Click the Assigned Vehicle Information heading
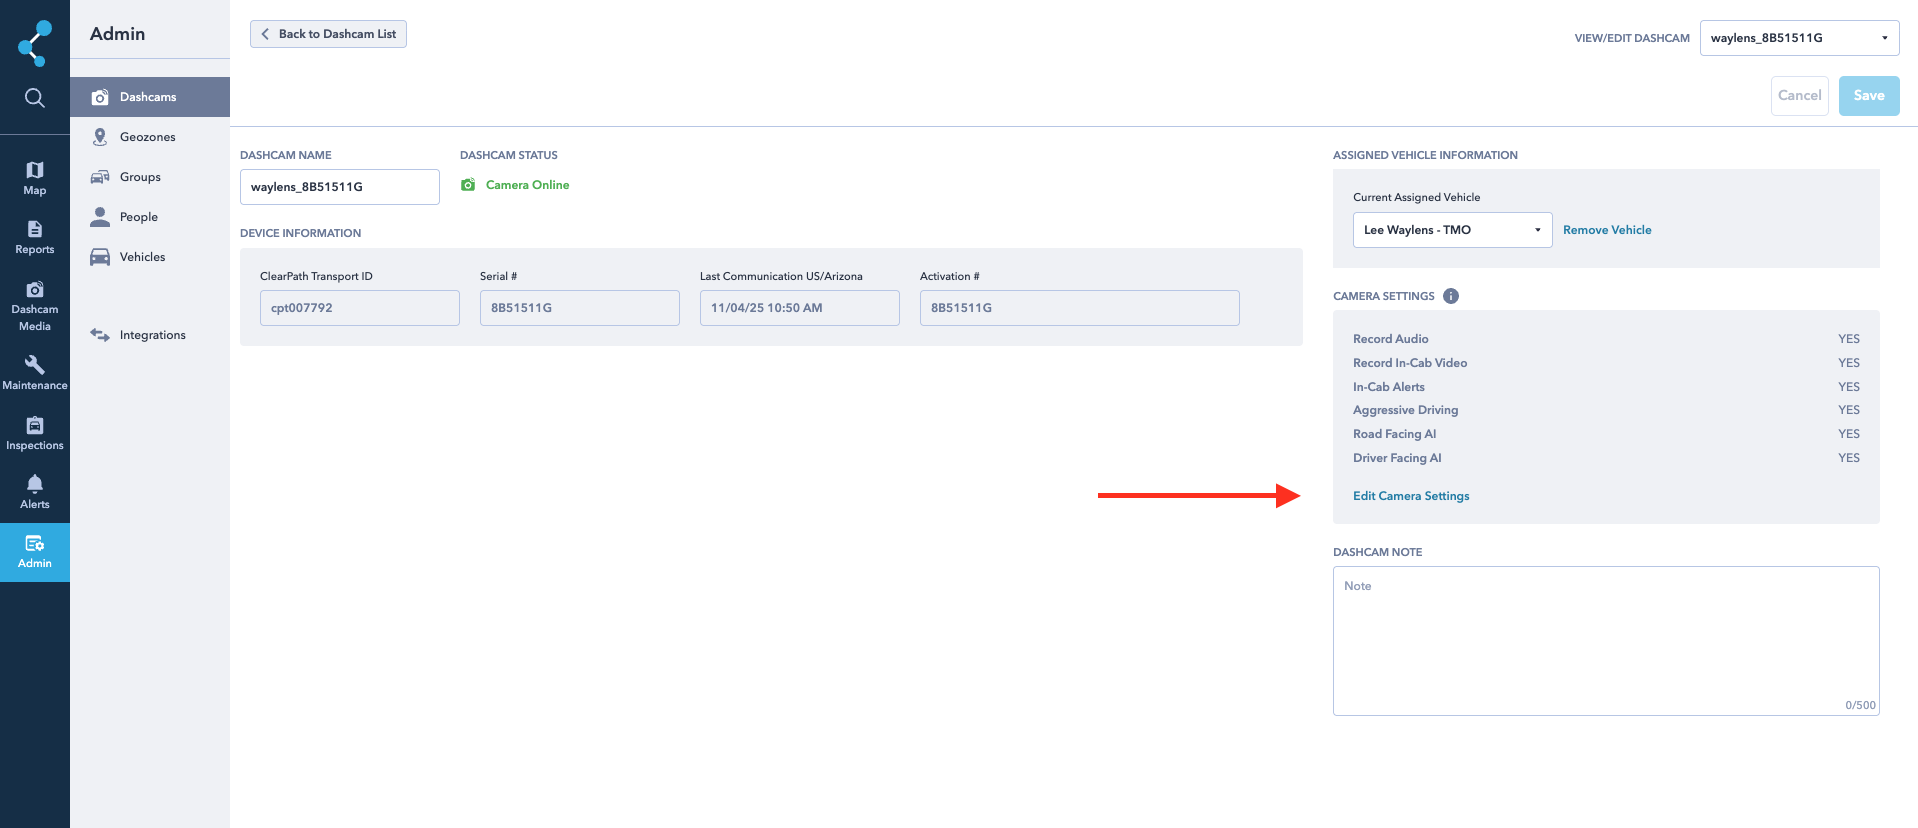Screen dimensions: 1918x828 click(1425, 155)
